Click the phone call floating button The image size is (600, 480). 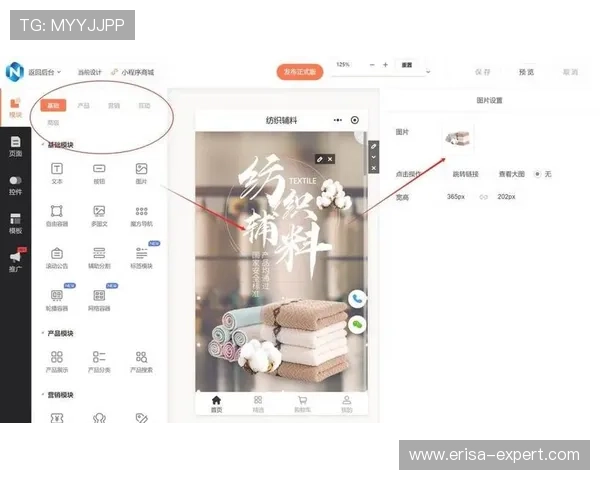pos(357,299)
